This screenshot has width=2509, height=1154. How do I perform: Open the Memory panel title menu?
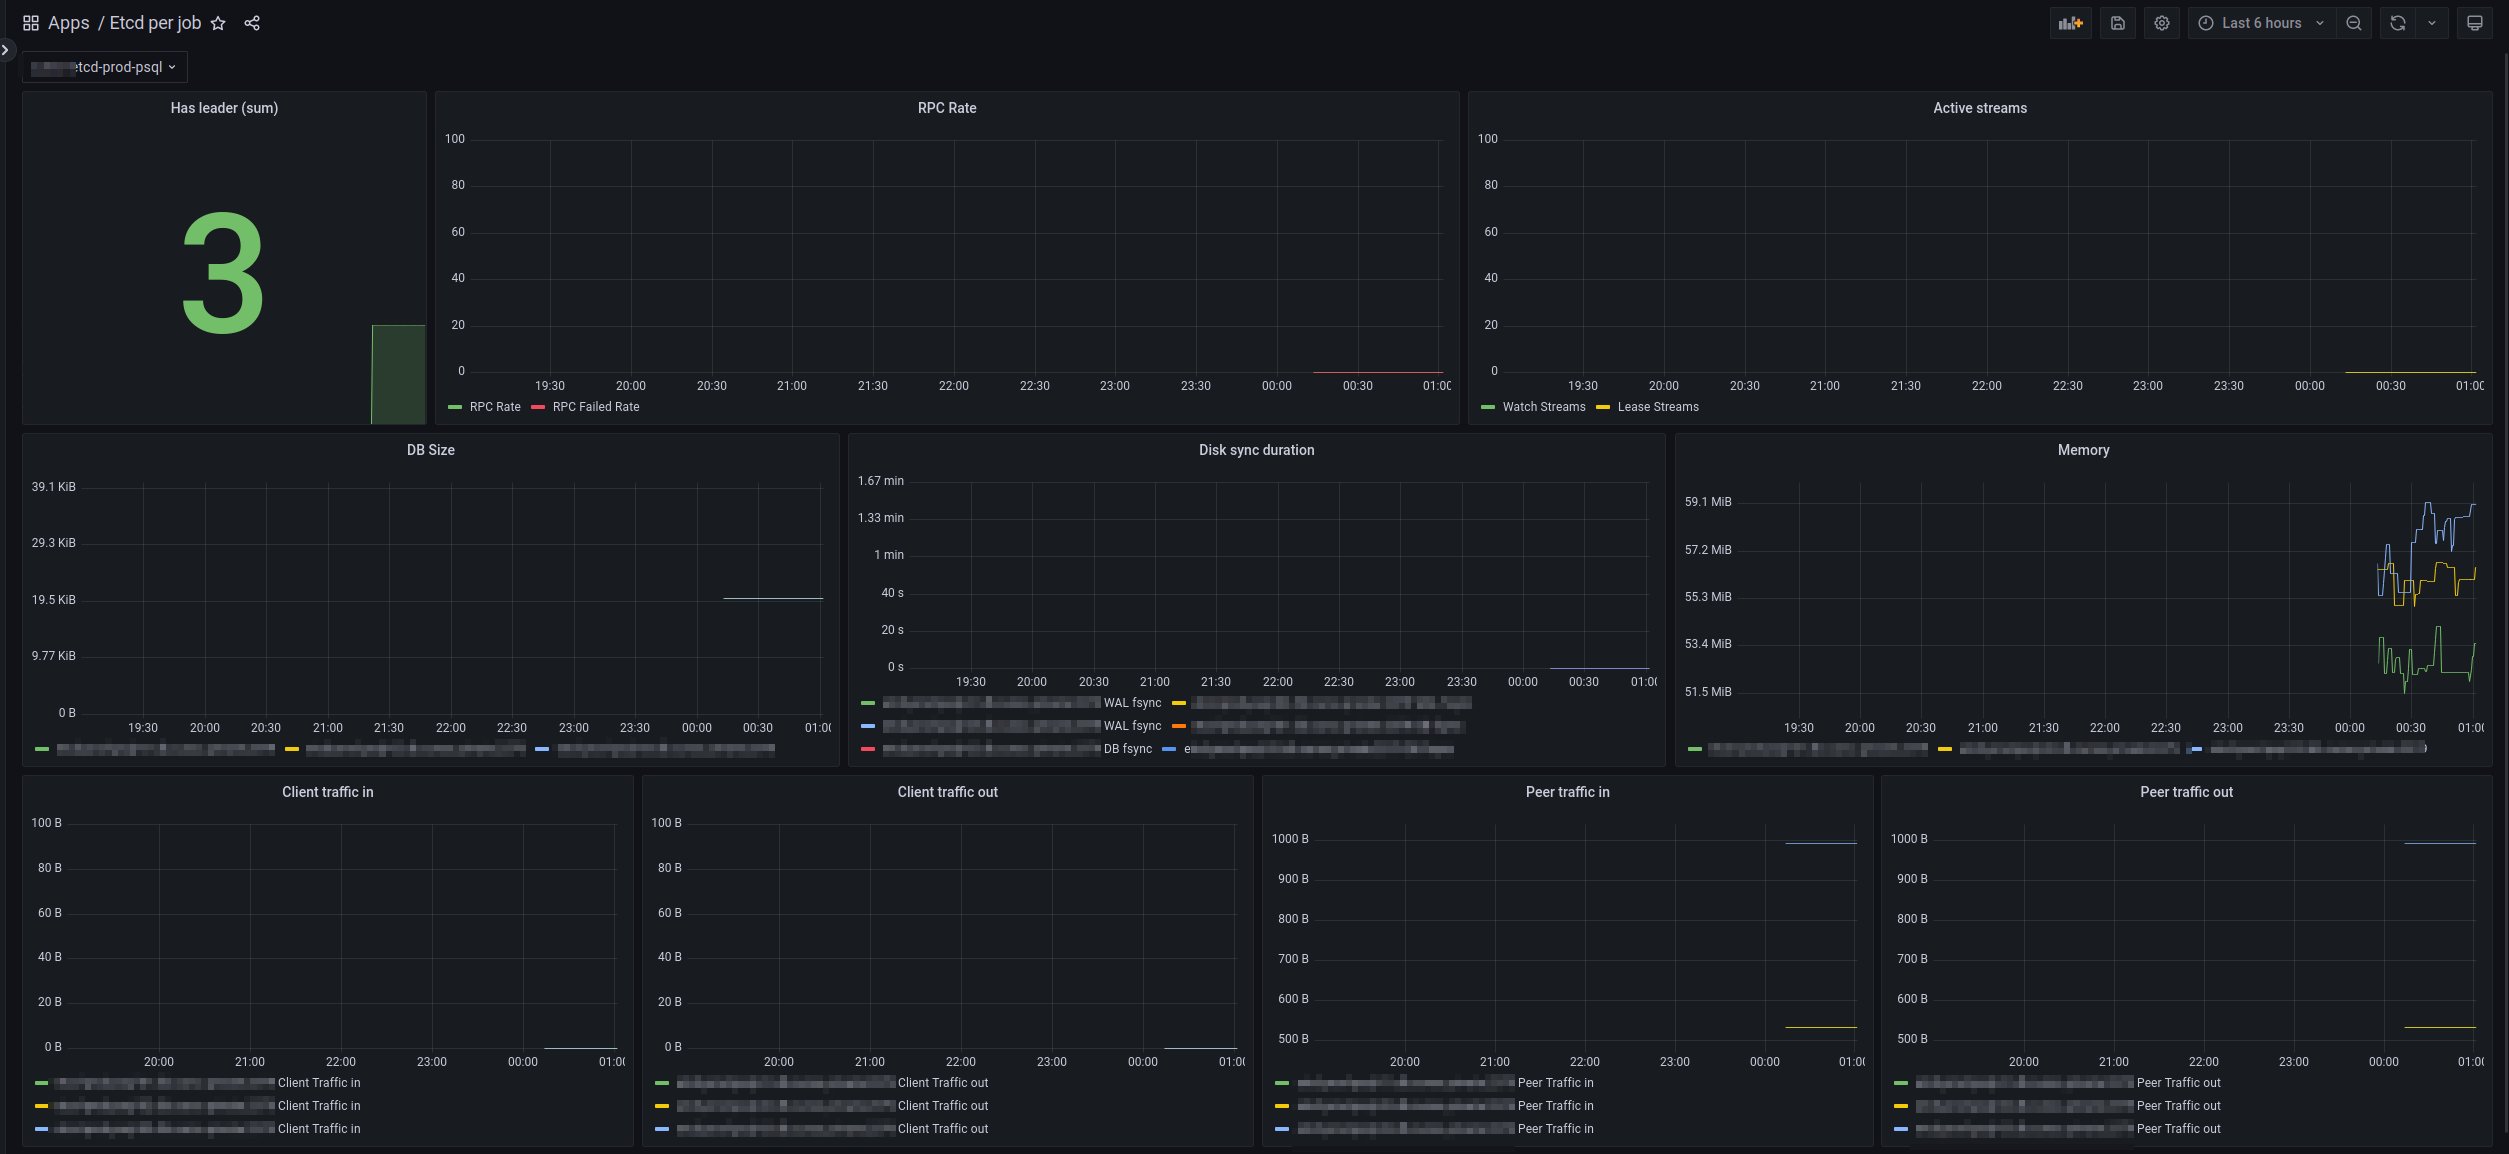click(x=2083, y=450)
